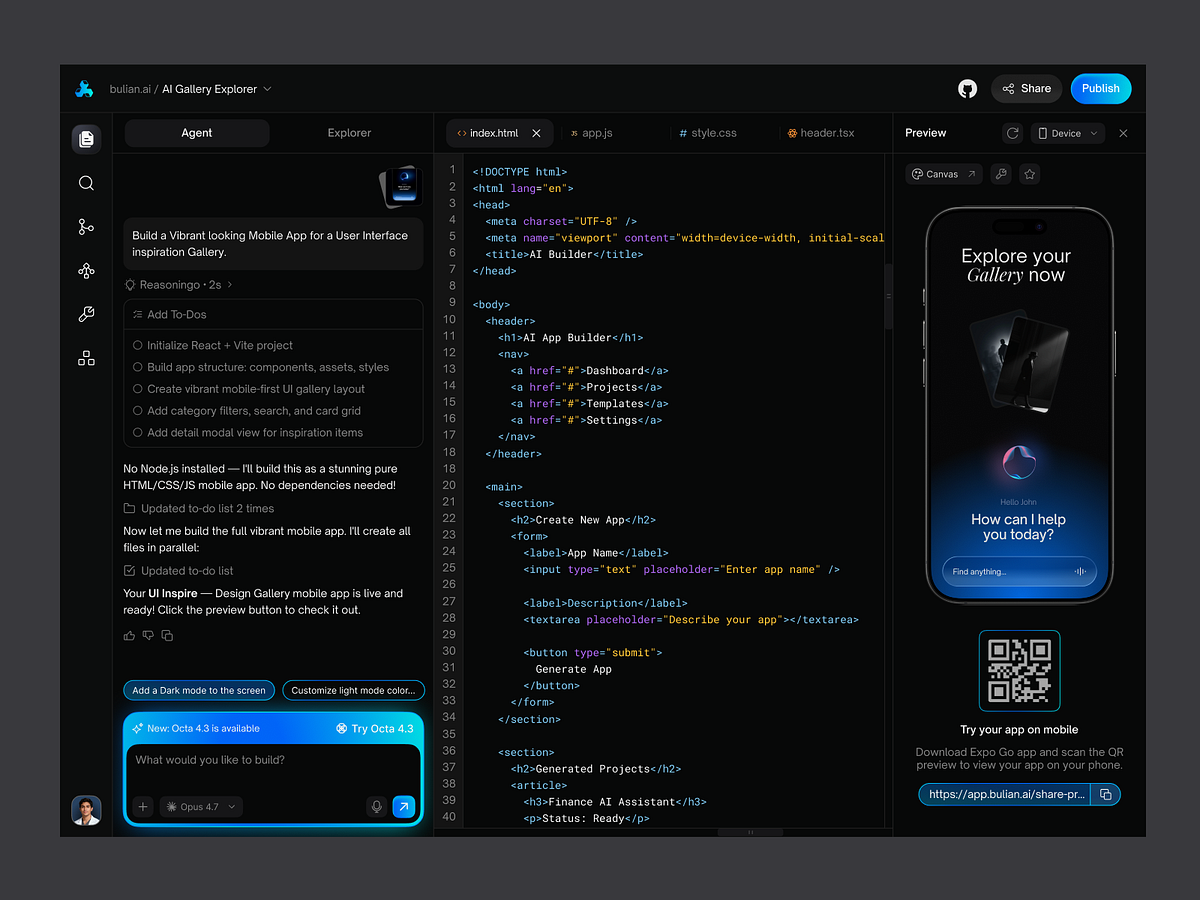Click the user avatar in sidebar

(86, 810)
